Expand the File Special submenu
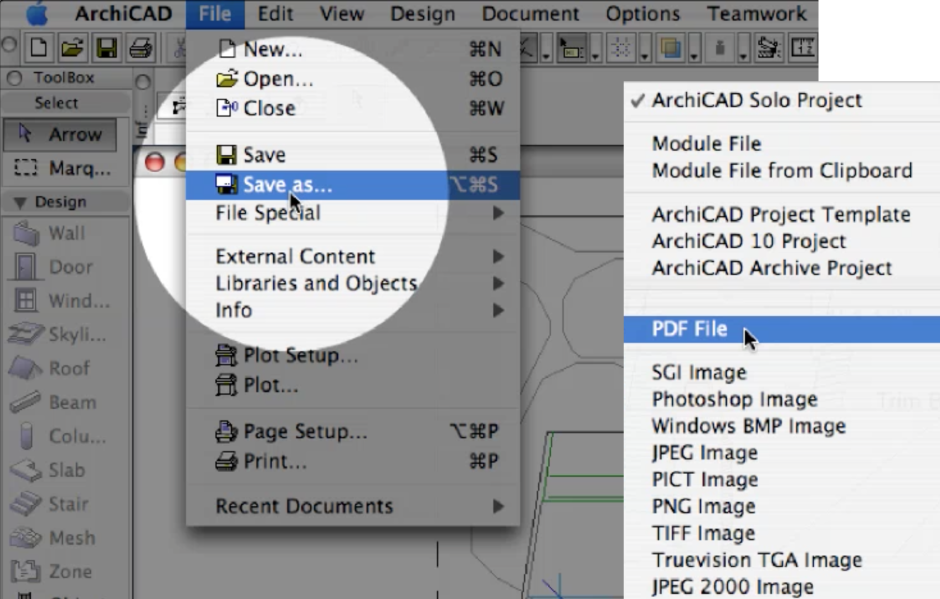 pyautogui.click(x=352, y=213)
